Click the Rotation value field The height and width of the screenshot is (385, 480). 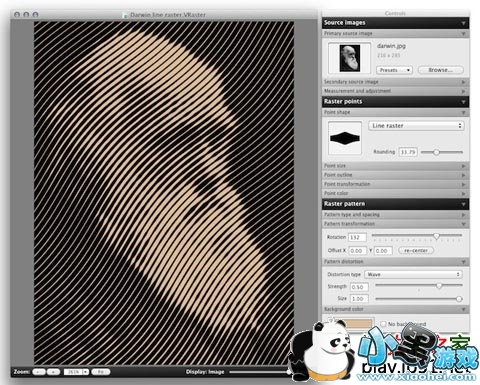(357, 237)
